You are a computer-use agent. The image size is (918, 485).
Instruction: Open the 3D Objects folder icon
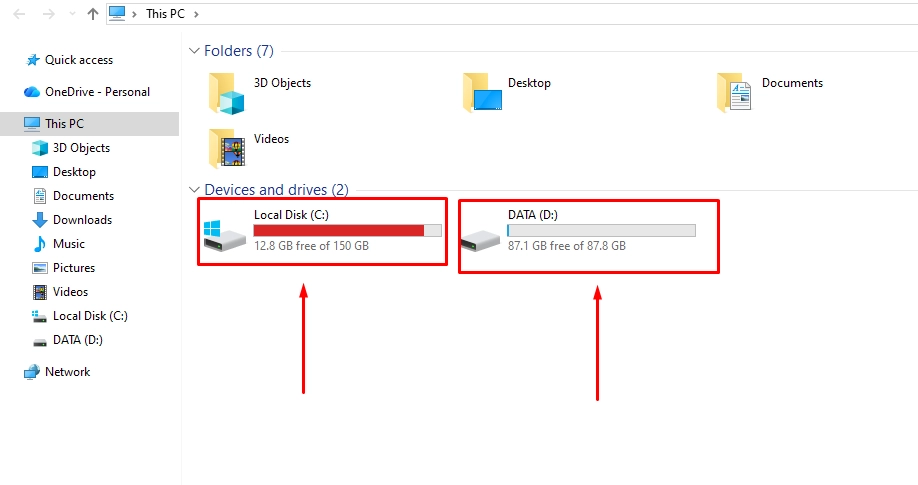(x=227, y=95)
